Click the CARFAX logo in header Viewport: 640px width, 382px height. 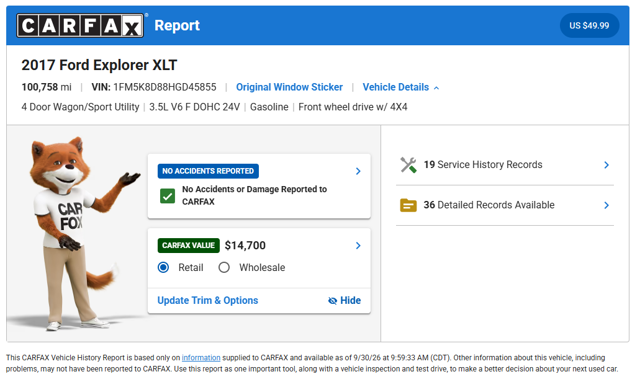[x=80, y=25]
